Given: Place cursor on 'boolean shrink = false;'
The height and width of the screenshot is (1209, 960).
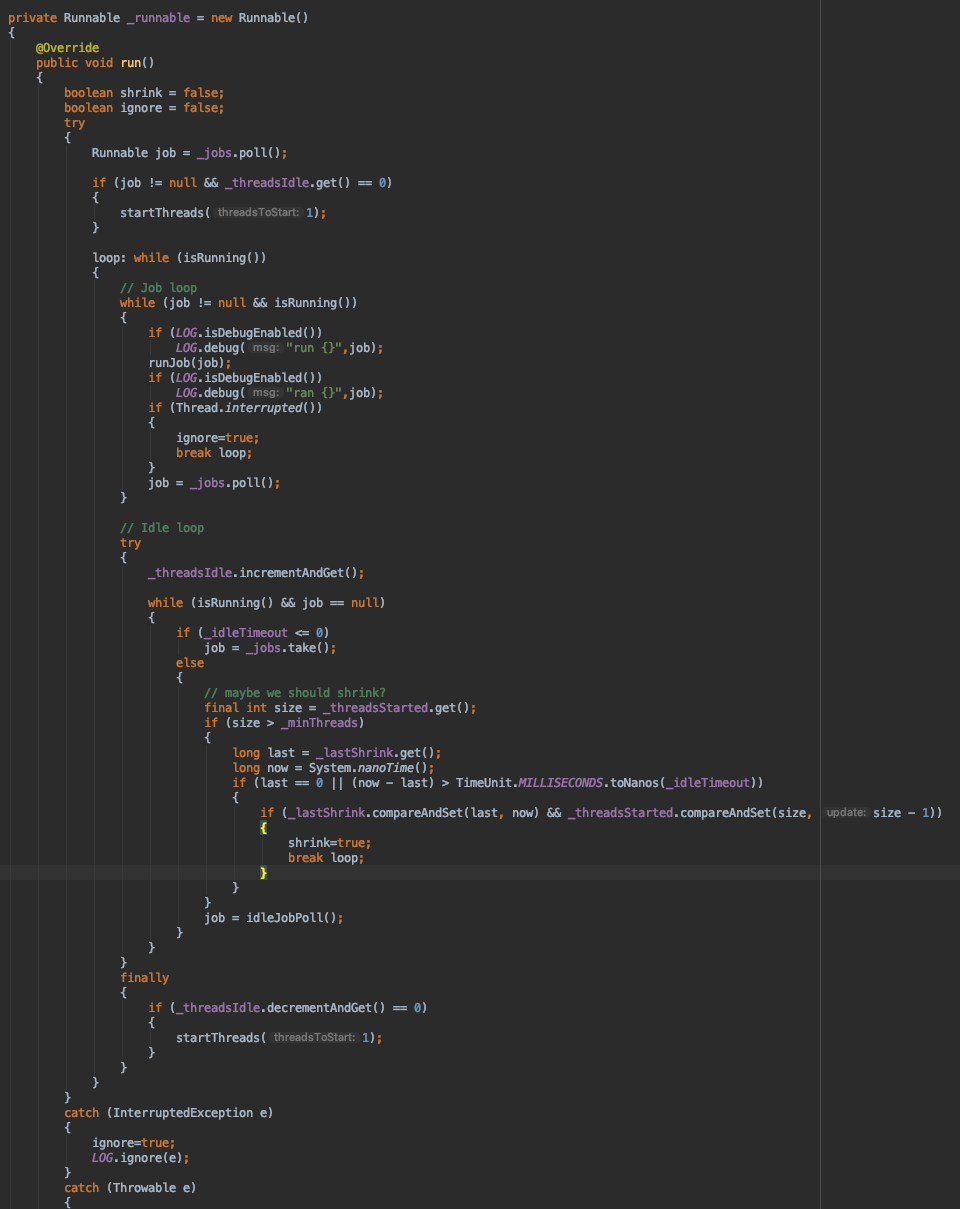Looking at the screenshot, I should click(144, 93).
